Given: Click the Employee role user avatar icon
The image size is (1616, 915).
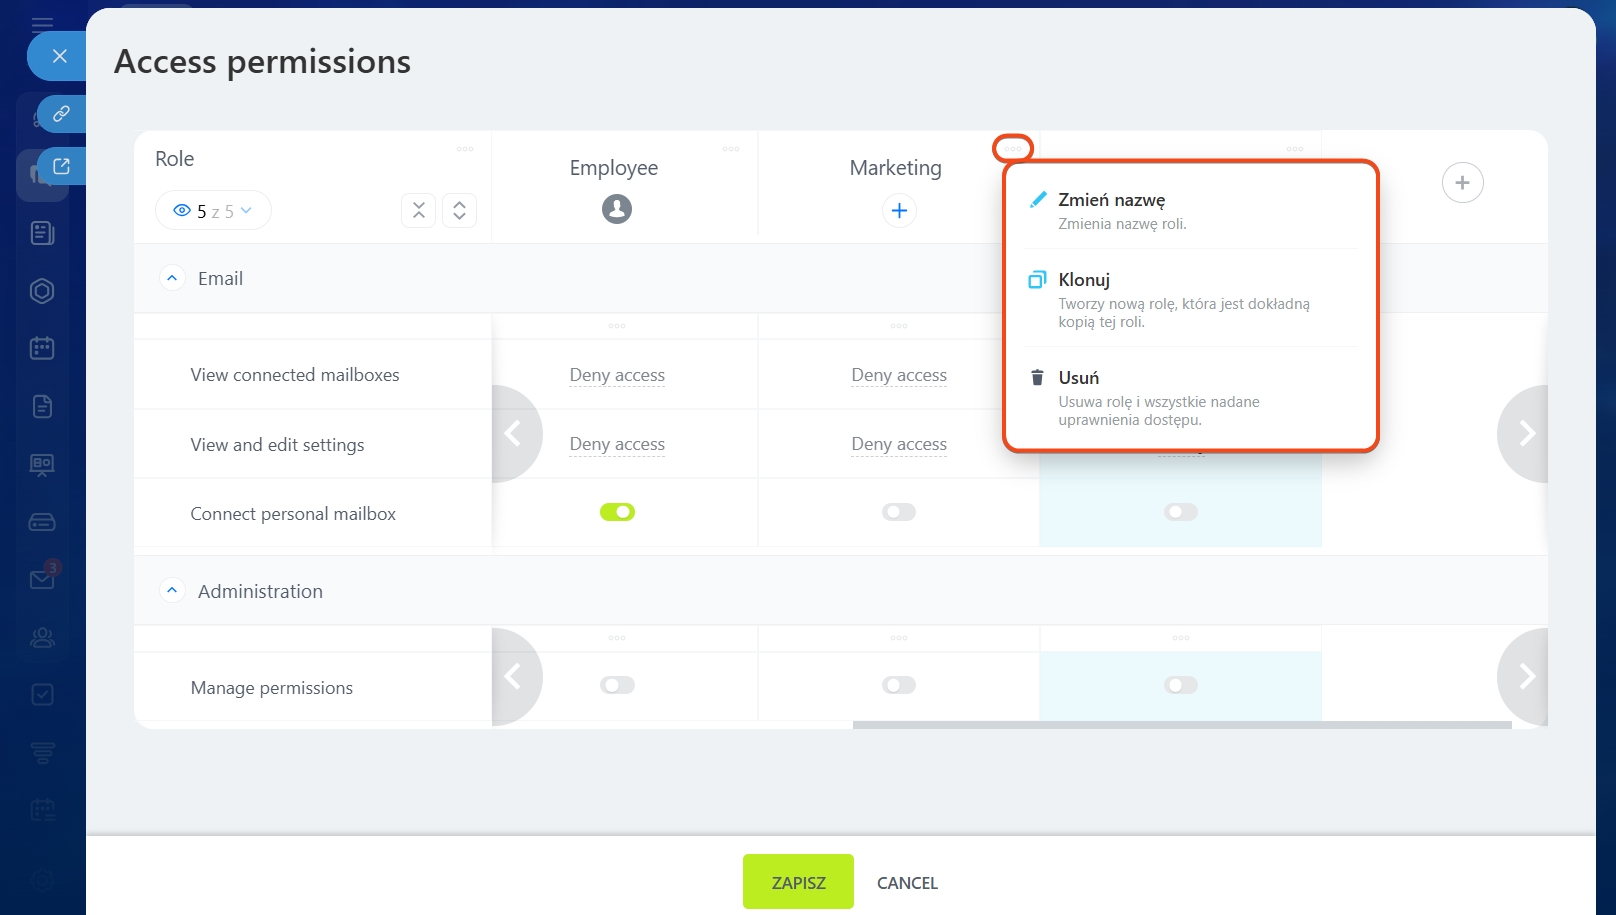Looking at the screenshot, I should pos(617,209).
